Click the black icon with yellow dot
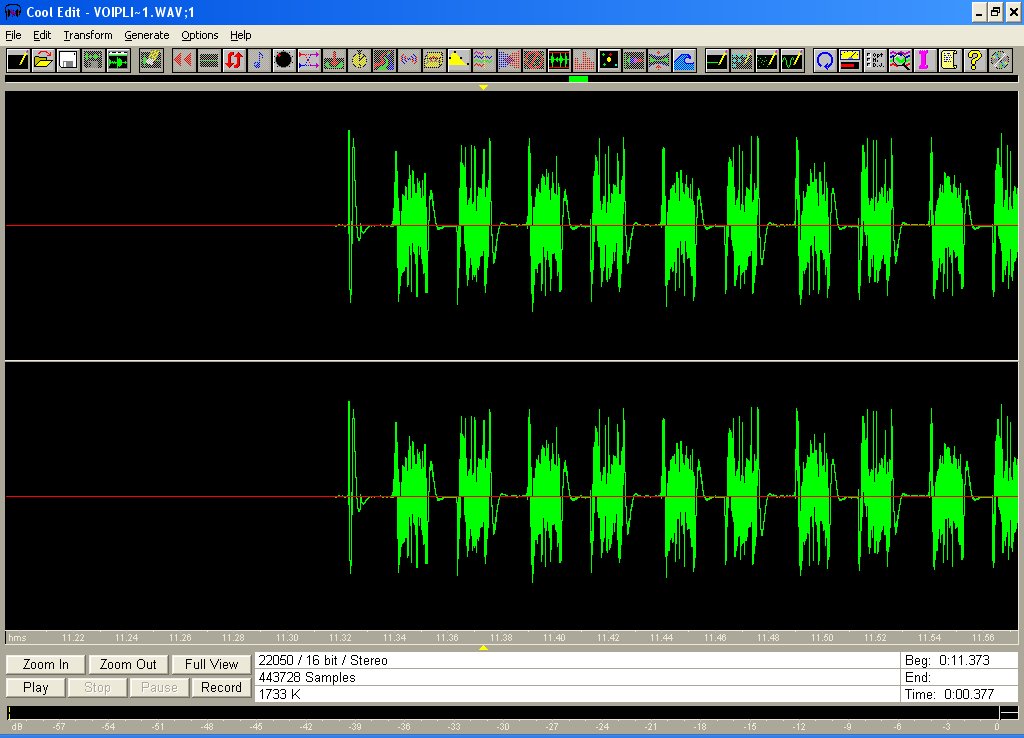This screenshot has width=1024, height=738. click(609, 61)
